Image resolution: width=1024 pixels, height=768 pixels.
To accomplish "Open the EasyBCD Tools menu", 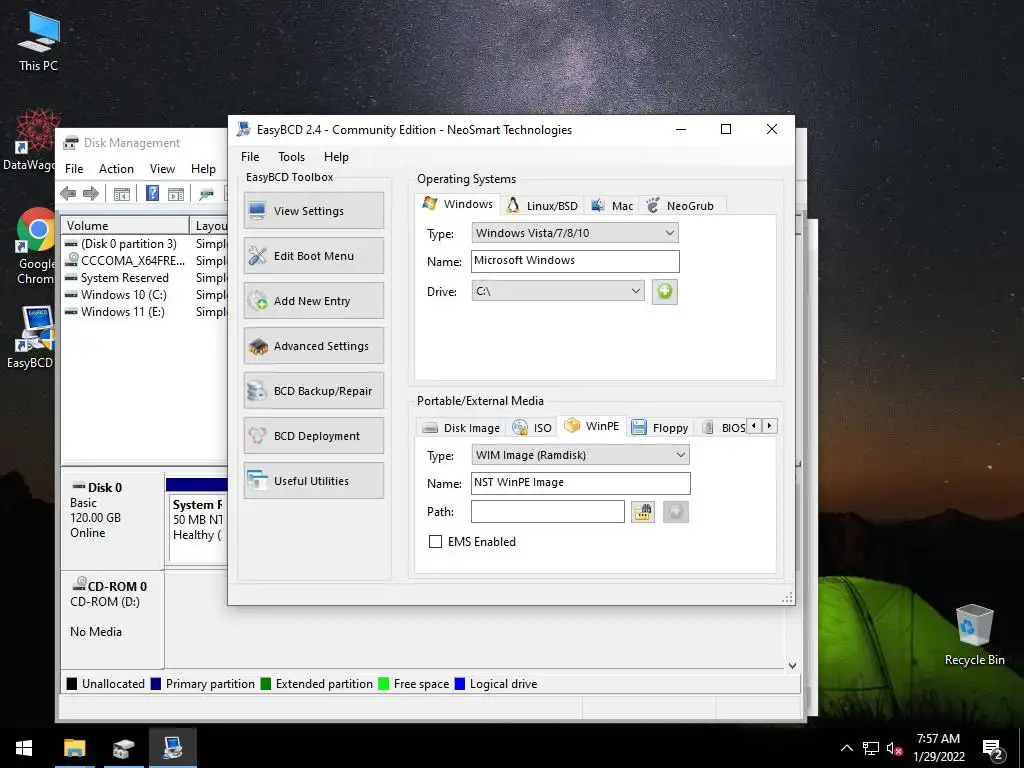I will tap(291, 157).
